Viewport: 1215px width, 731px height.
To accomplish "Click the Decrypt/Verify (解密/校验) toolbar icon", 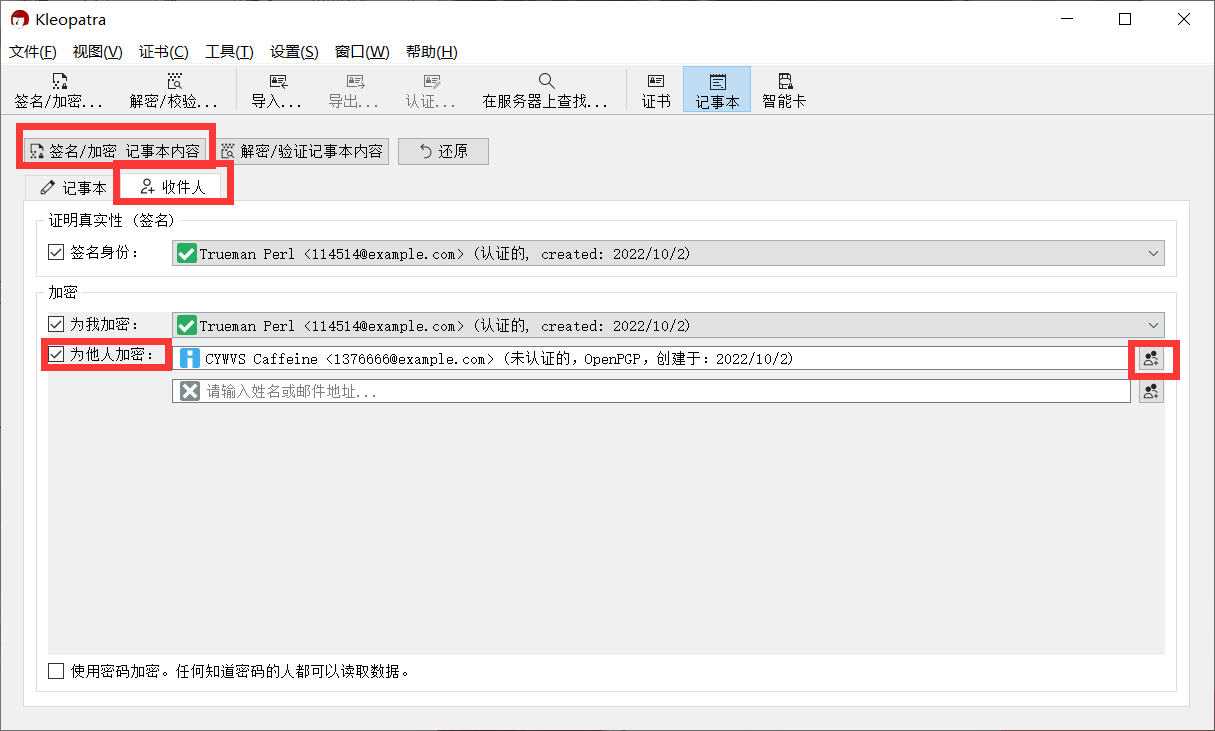I will [x=173, y=89].
